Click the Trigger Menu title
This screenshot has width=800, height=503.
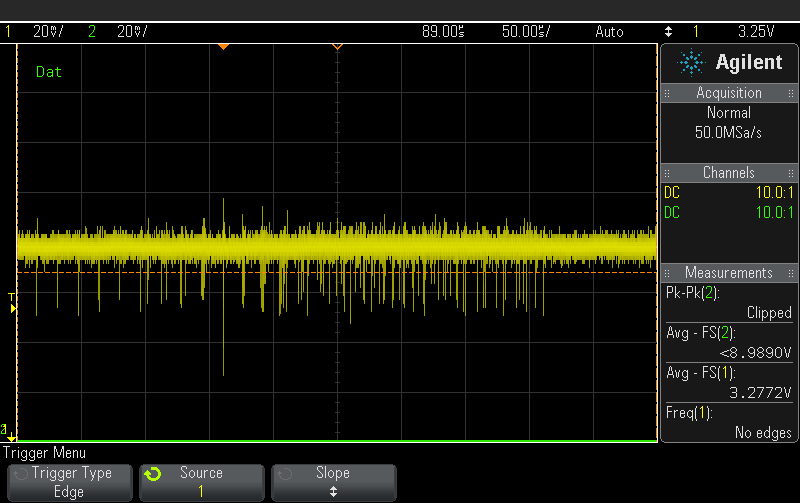(44, 453)
